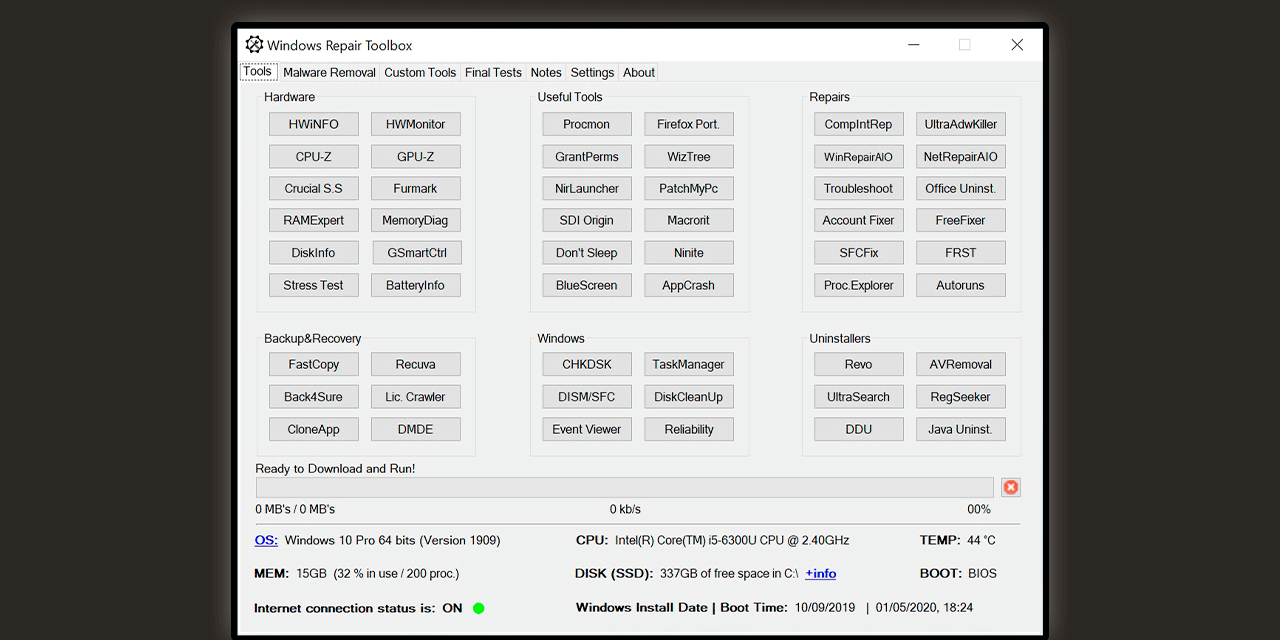Start FastCopy from Backup&Recovery

[x=314, y=364]
